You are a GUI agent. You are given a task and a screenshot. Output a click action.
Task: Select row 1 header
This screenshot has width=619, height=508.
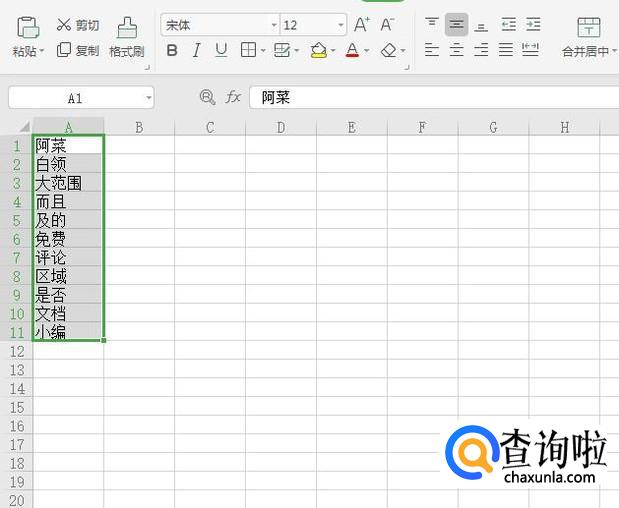(17, 146)
